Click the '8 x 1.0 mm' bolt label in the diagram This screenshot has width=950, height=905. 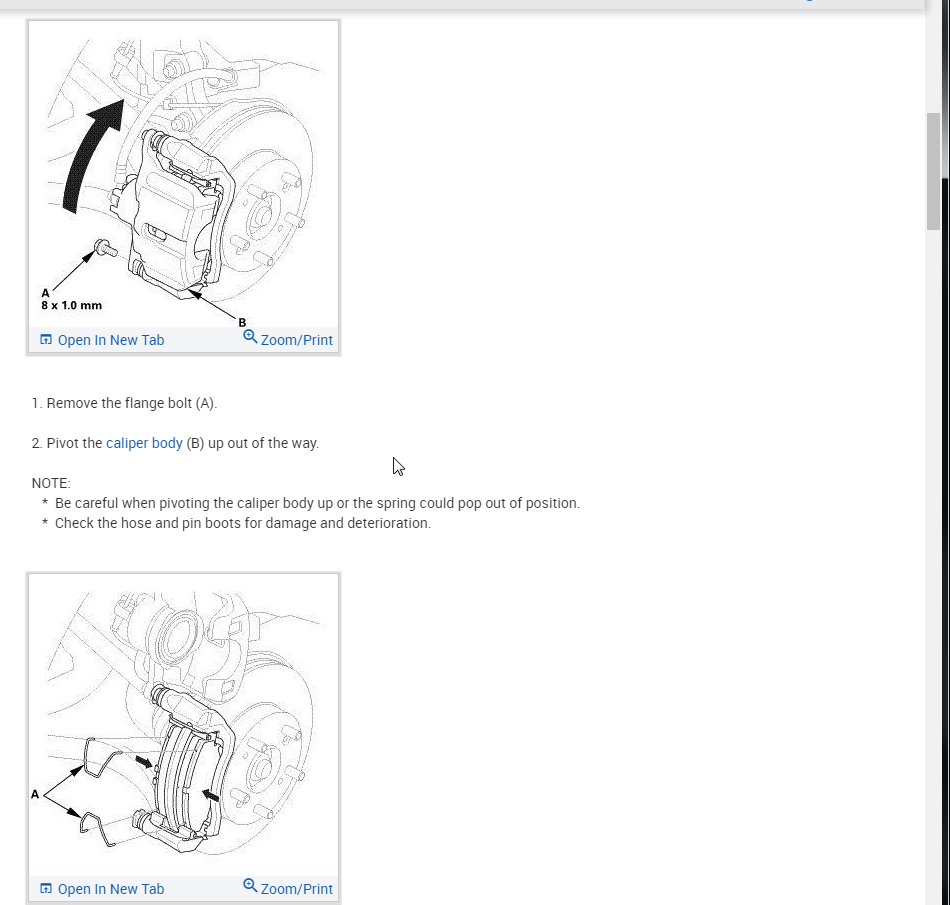(x=71, y=306)
